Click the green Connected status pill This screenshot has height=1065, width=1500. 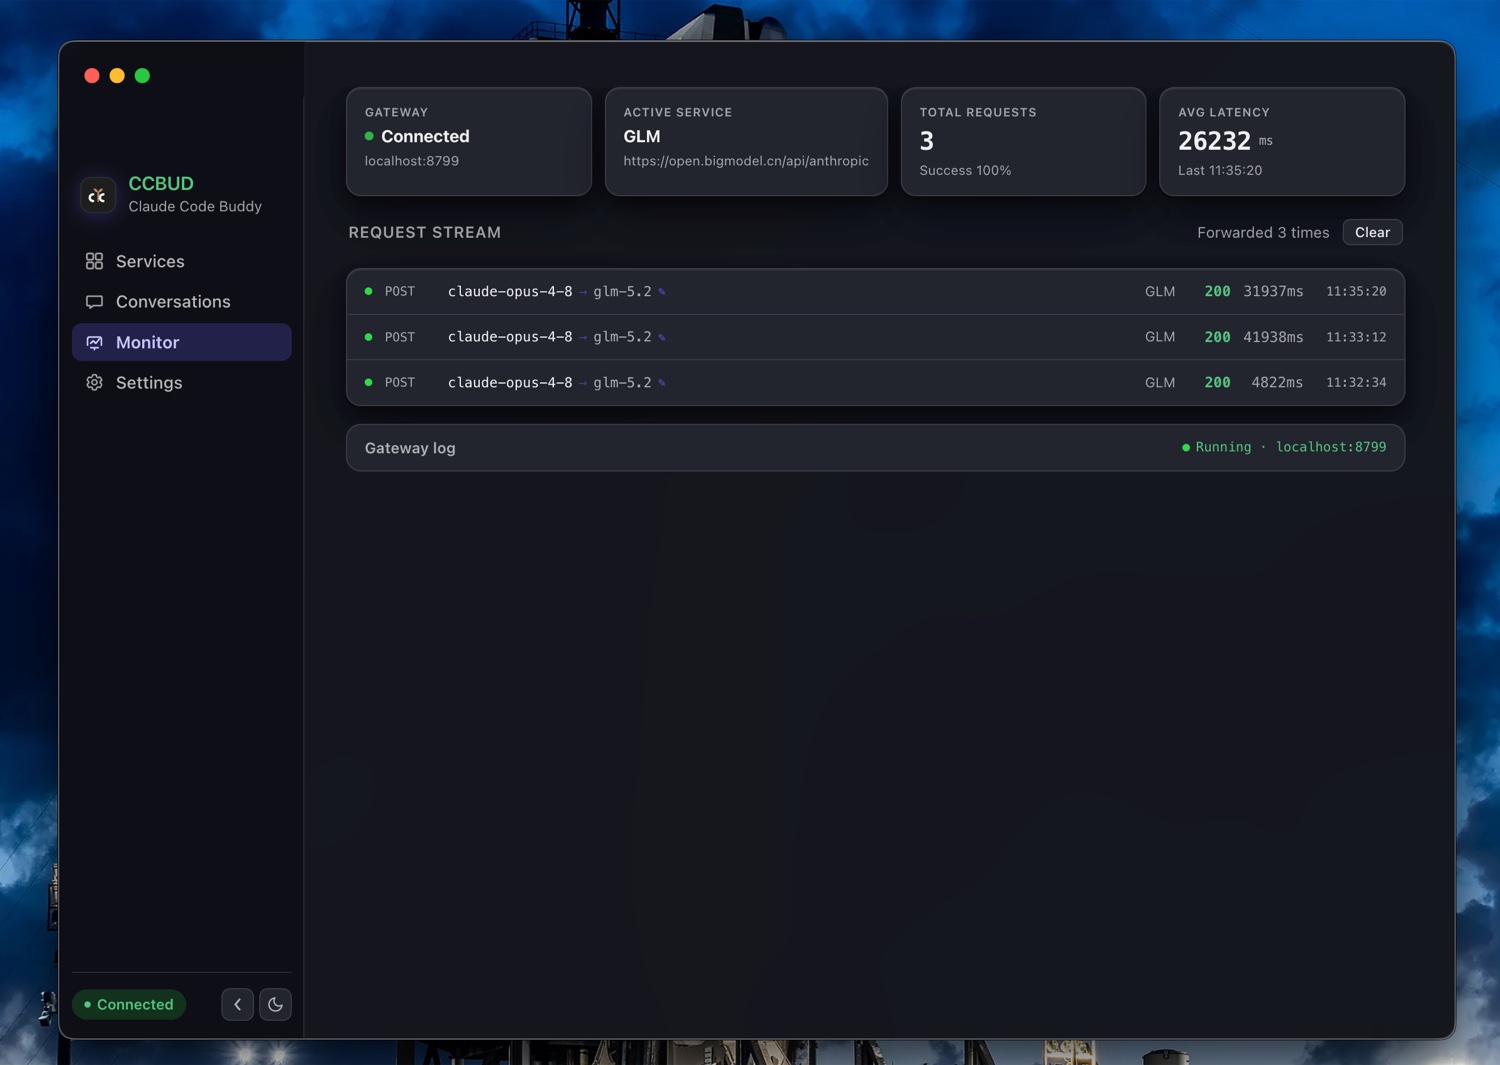click(129, 1004)
